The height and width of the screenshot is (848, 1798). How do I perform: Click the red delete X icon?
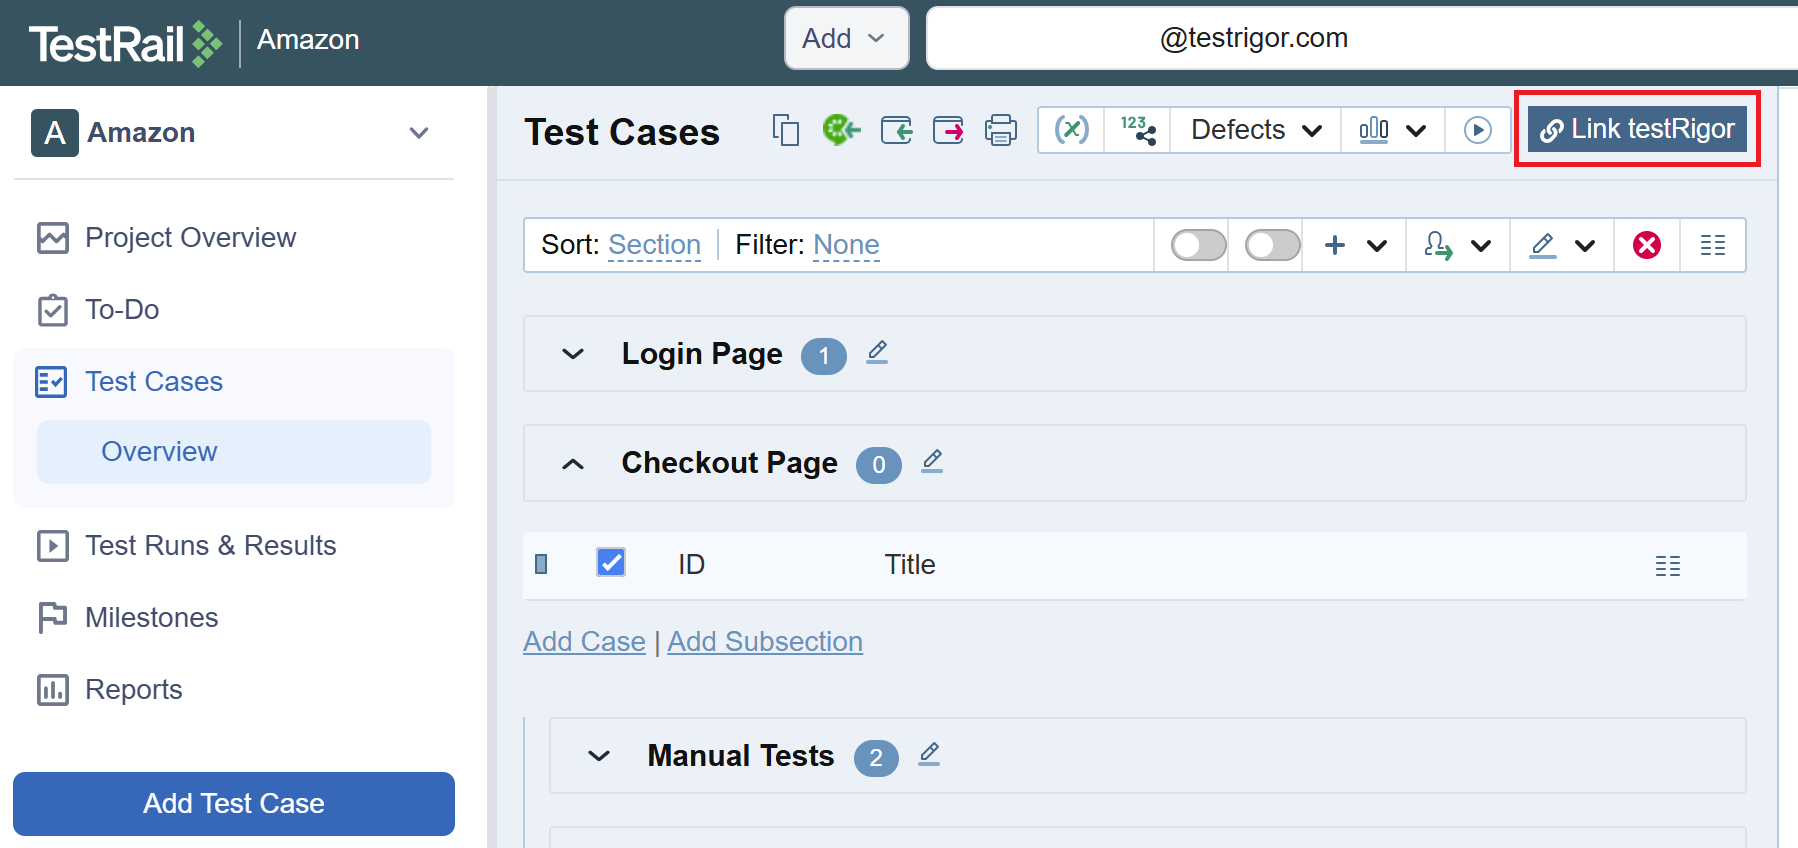coord(1646,245)
